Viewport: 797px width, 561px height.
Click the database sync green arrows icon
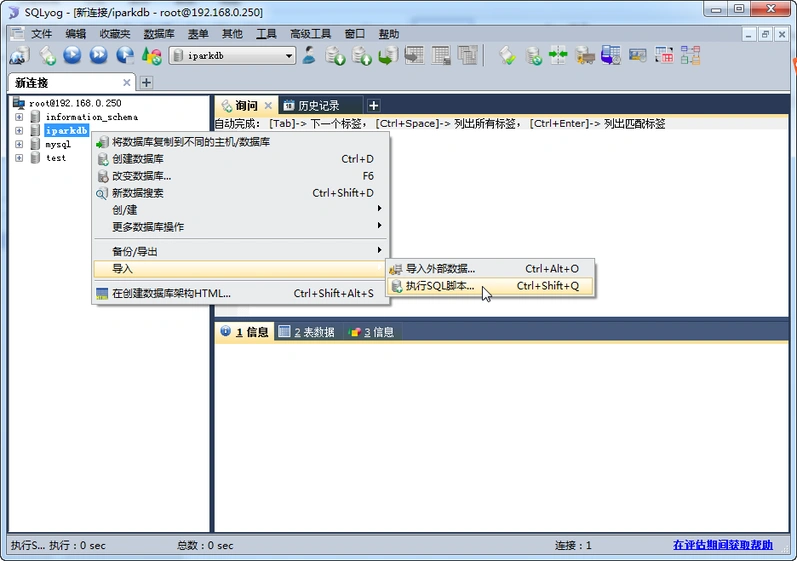(558, 55)
